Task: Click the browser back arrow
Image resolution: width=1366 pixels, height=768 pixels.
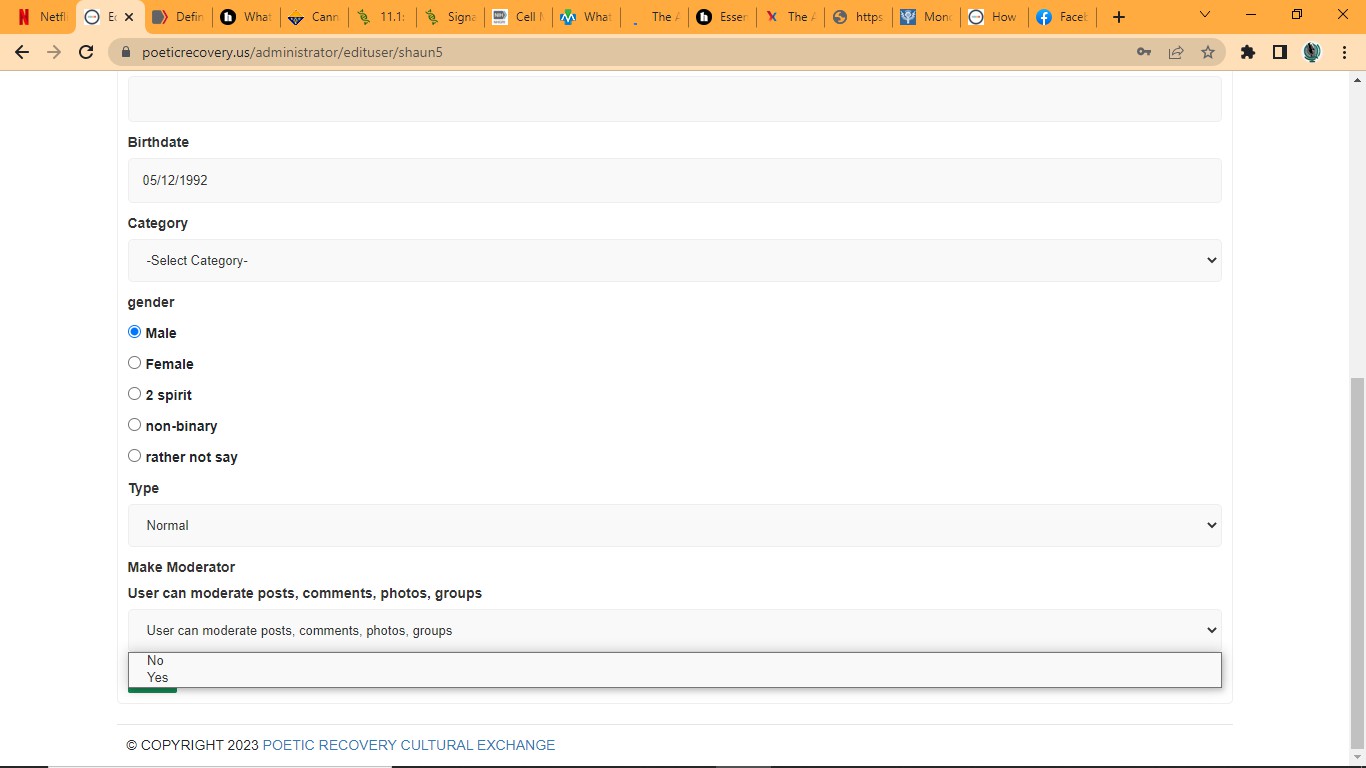Action: coord(22,52)
